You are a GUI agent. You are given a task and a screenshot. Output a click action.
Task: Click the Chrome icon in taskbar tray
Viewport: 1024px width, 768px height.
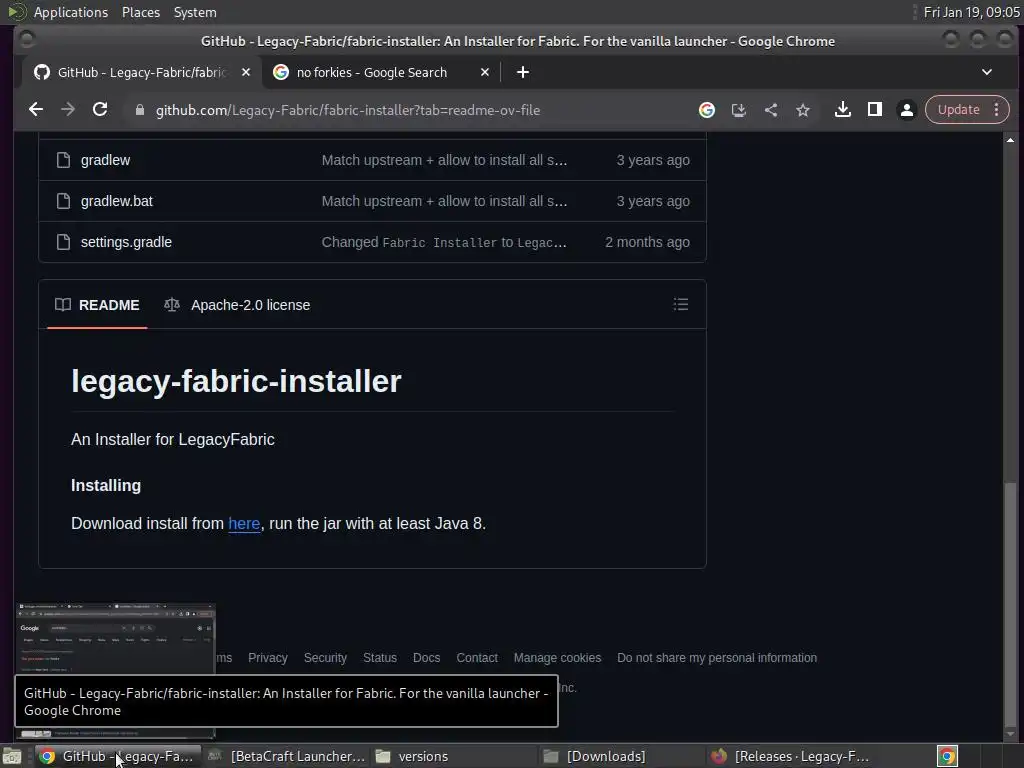(947, 756)
